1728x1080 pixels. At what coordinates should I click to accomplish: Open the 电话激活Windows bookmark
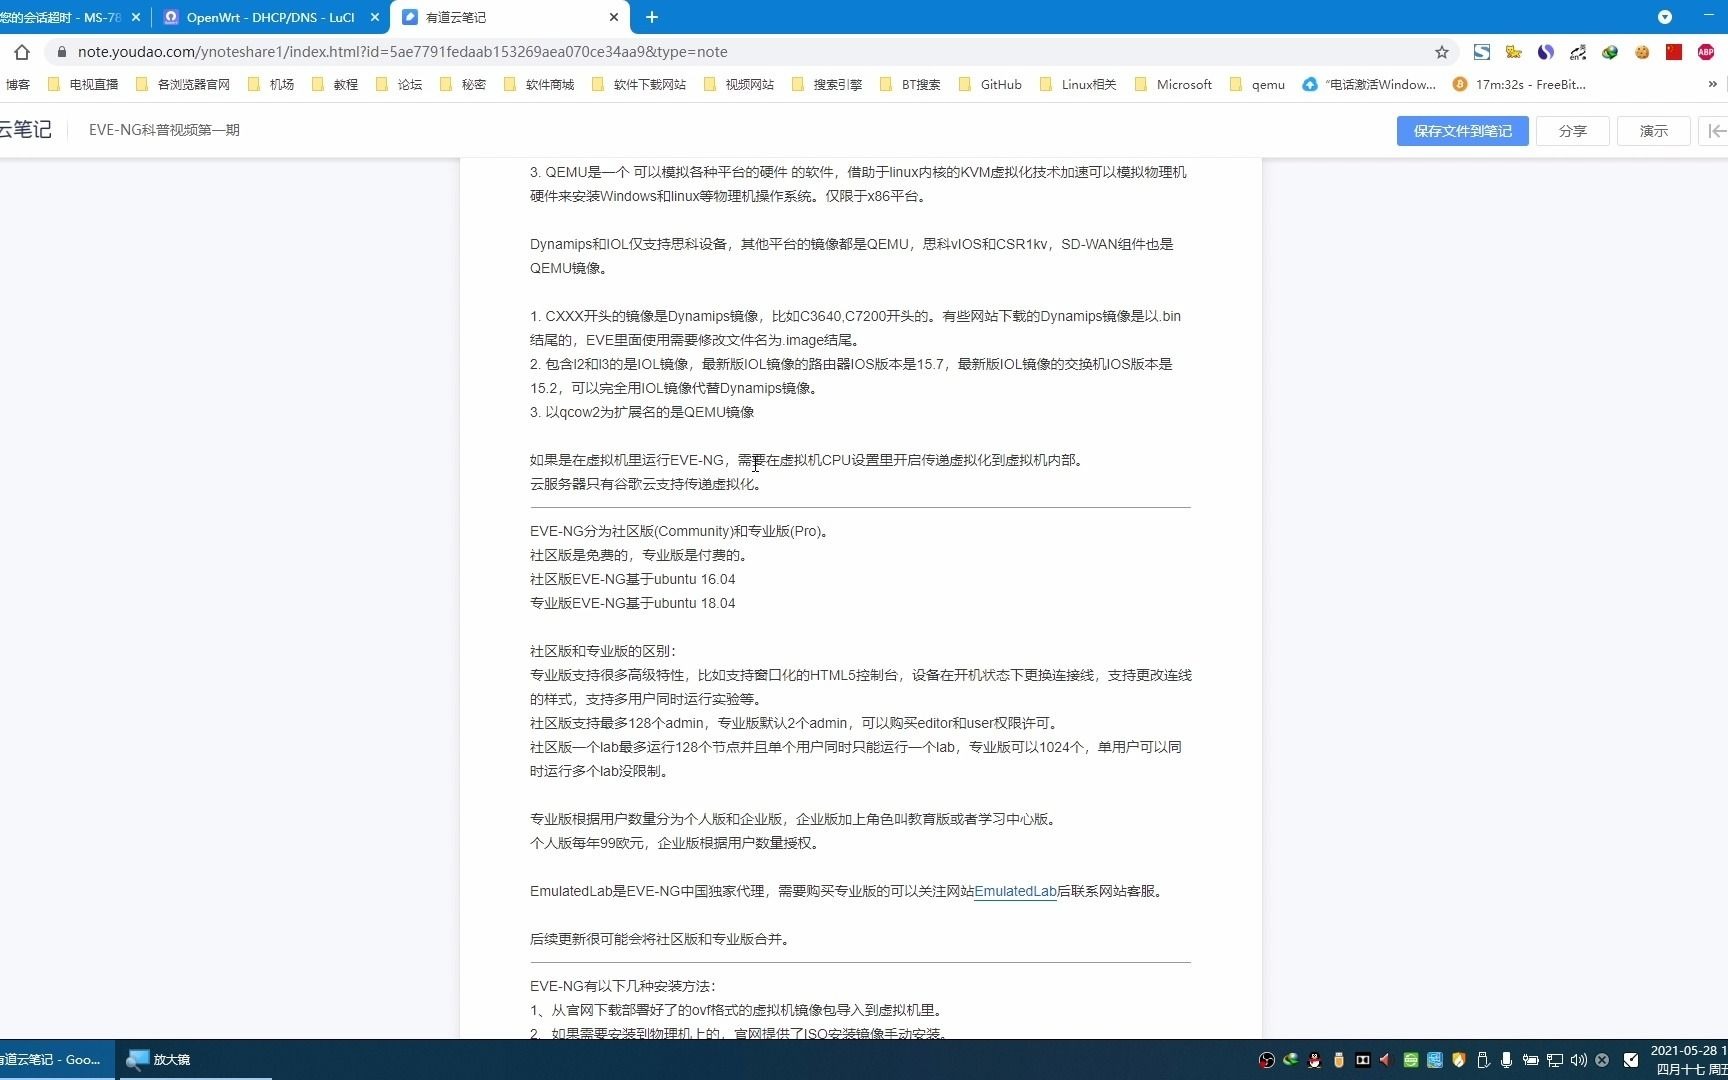coord(1369,85)
